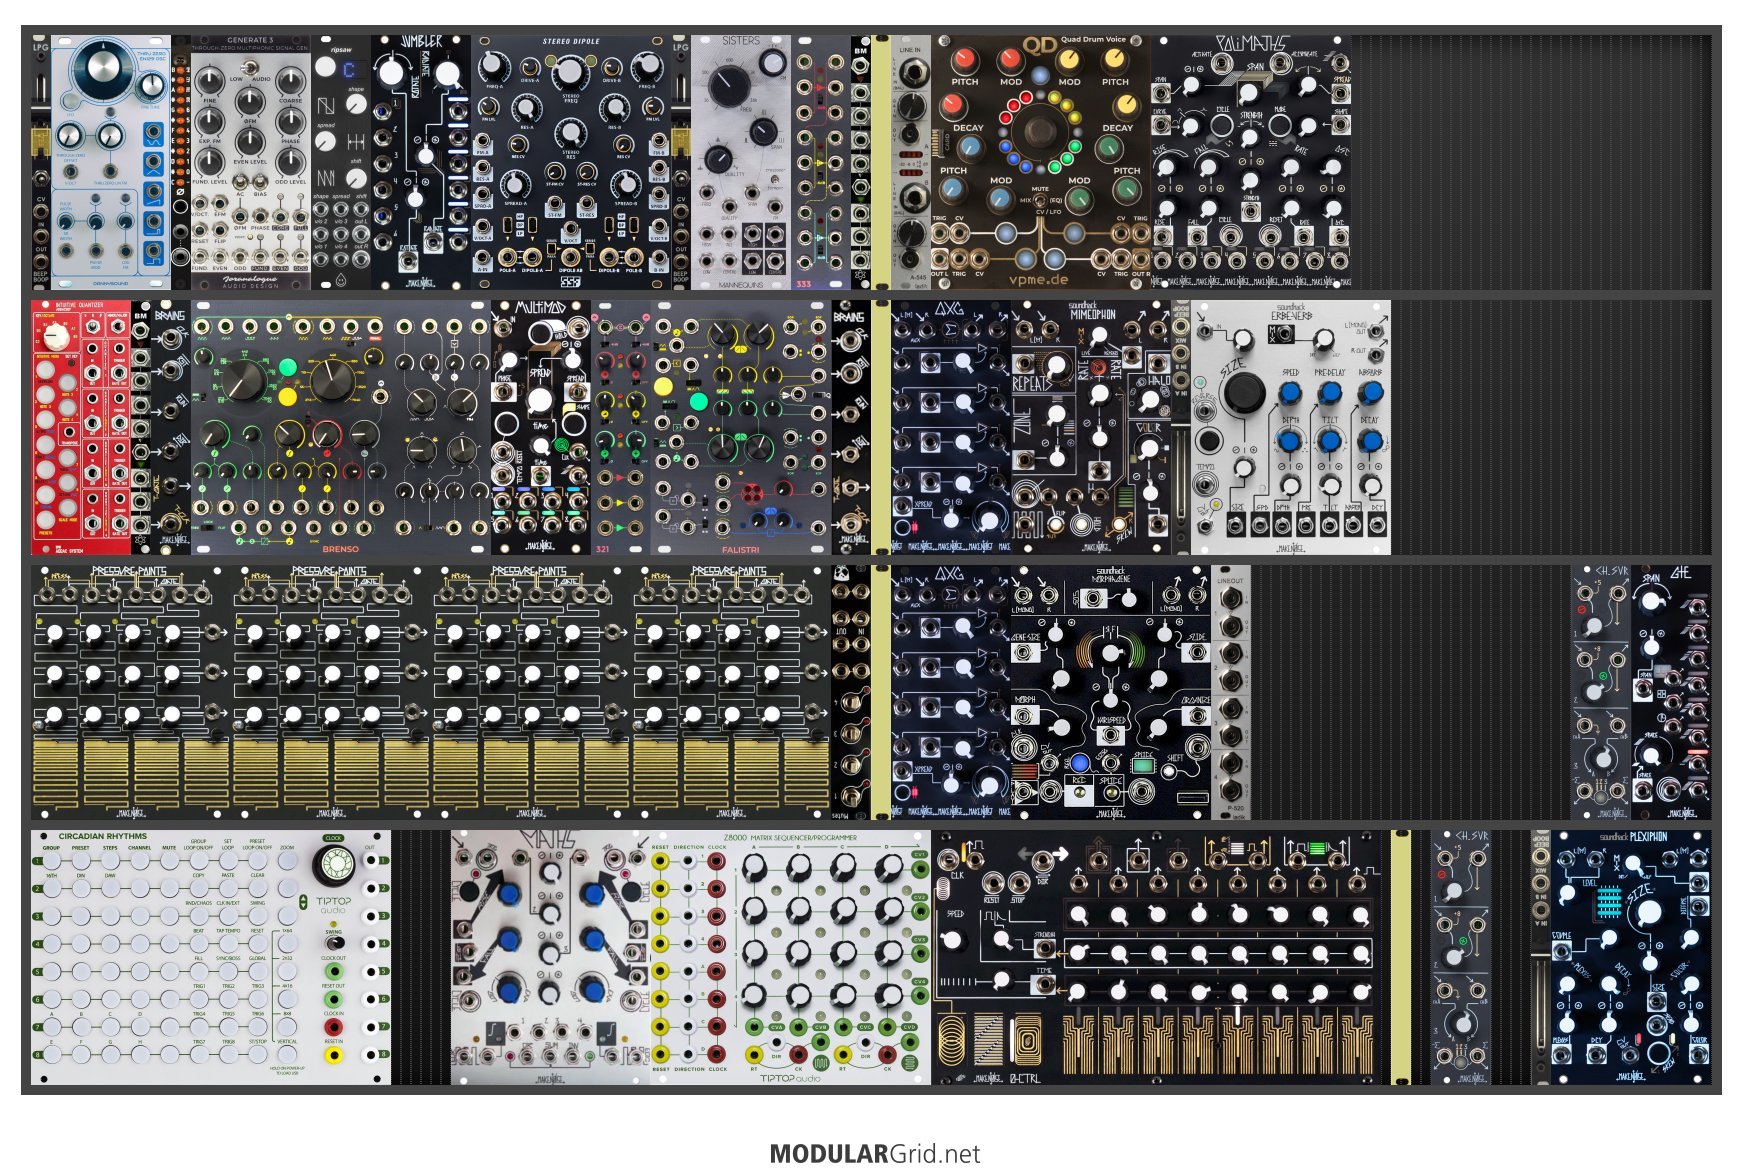1752x1175 pixels.
Task: Choose the CHANNEL pad on Circadian Rhythms
Action: tap(141, 861)
